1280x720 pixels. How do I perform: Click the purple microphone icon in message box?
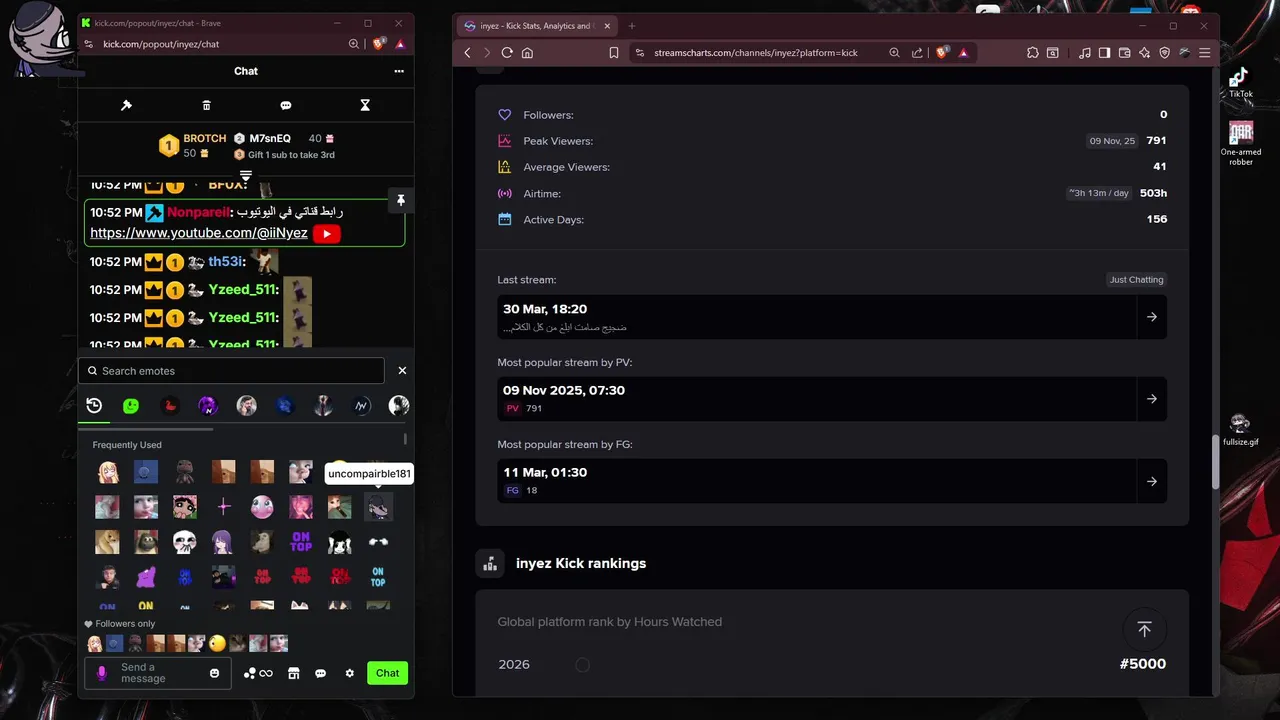pos(101,673)
